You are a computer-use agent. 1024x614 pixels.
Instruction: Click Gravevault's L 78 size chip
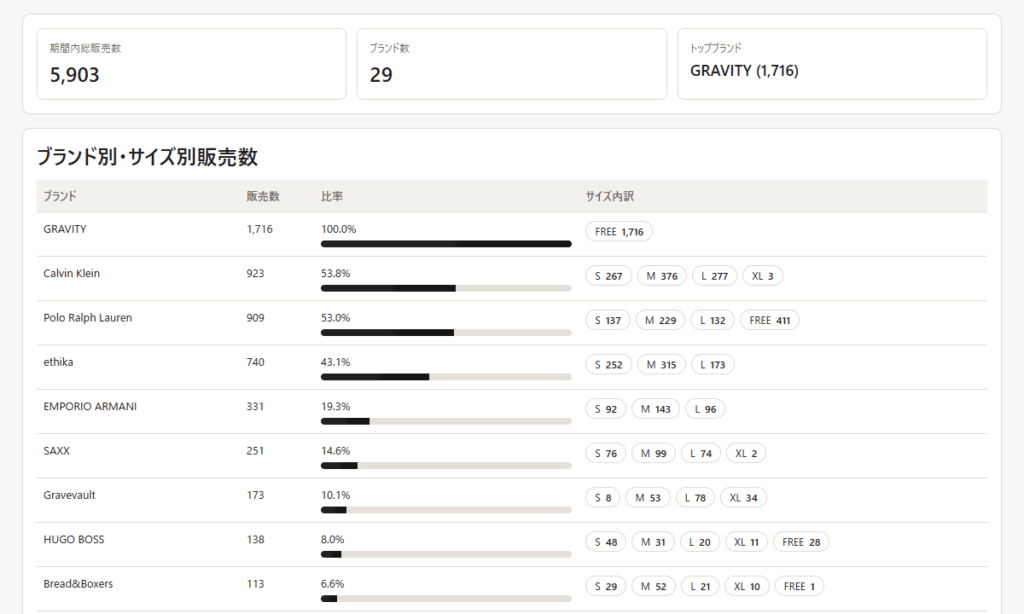pos(696,498)
